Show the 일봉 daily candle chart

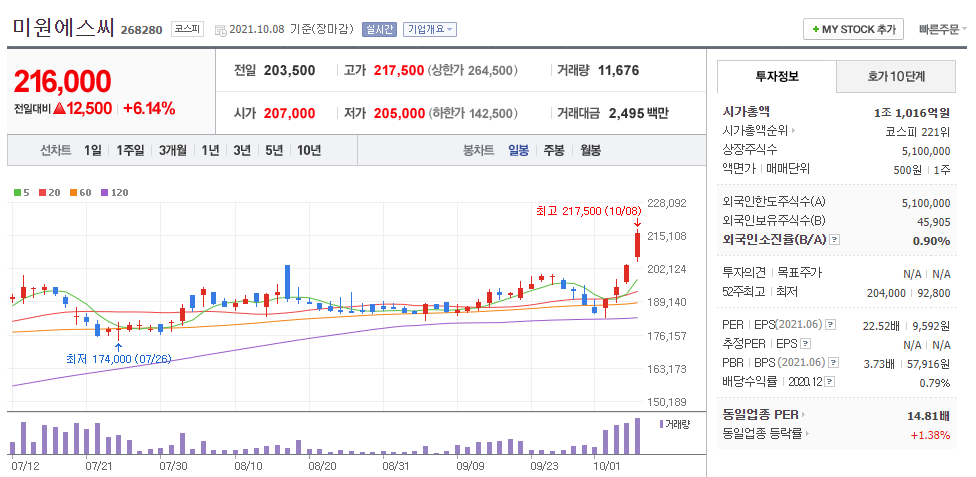click(x=518, y=150)
